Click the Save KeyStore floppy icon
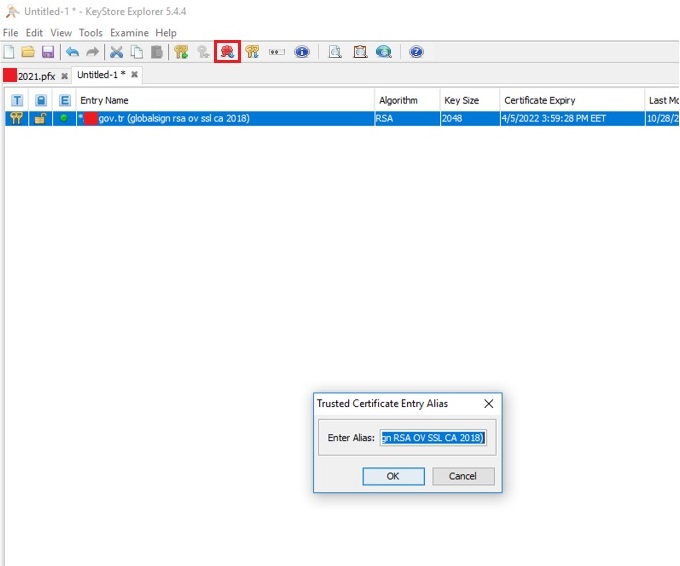The height and width of the screenshot is (566, 680). (x=47, y=52)
